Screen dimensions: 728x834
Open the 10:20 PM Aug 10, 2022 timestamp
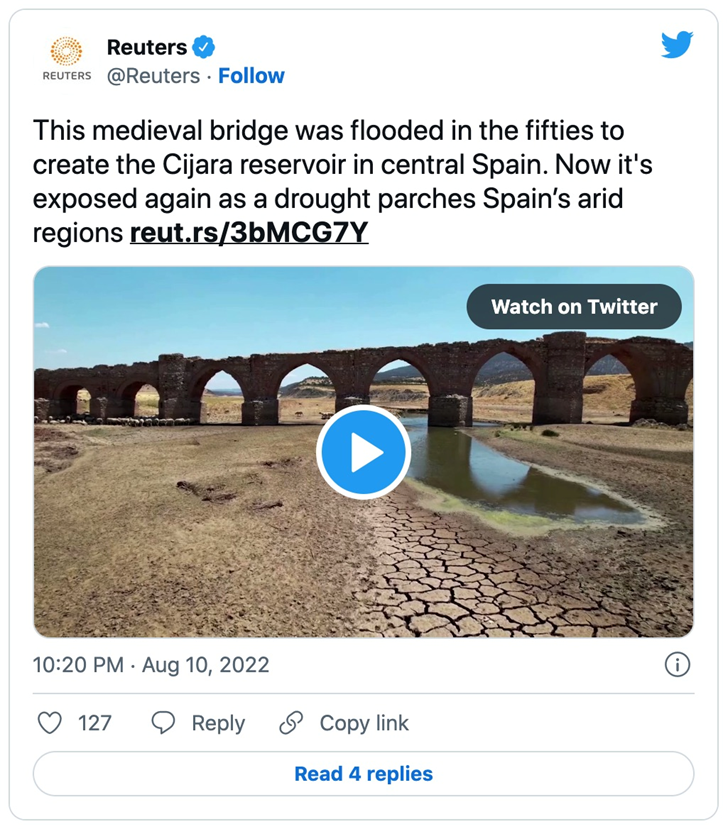coord(151,665)
